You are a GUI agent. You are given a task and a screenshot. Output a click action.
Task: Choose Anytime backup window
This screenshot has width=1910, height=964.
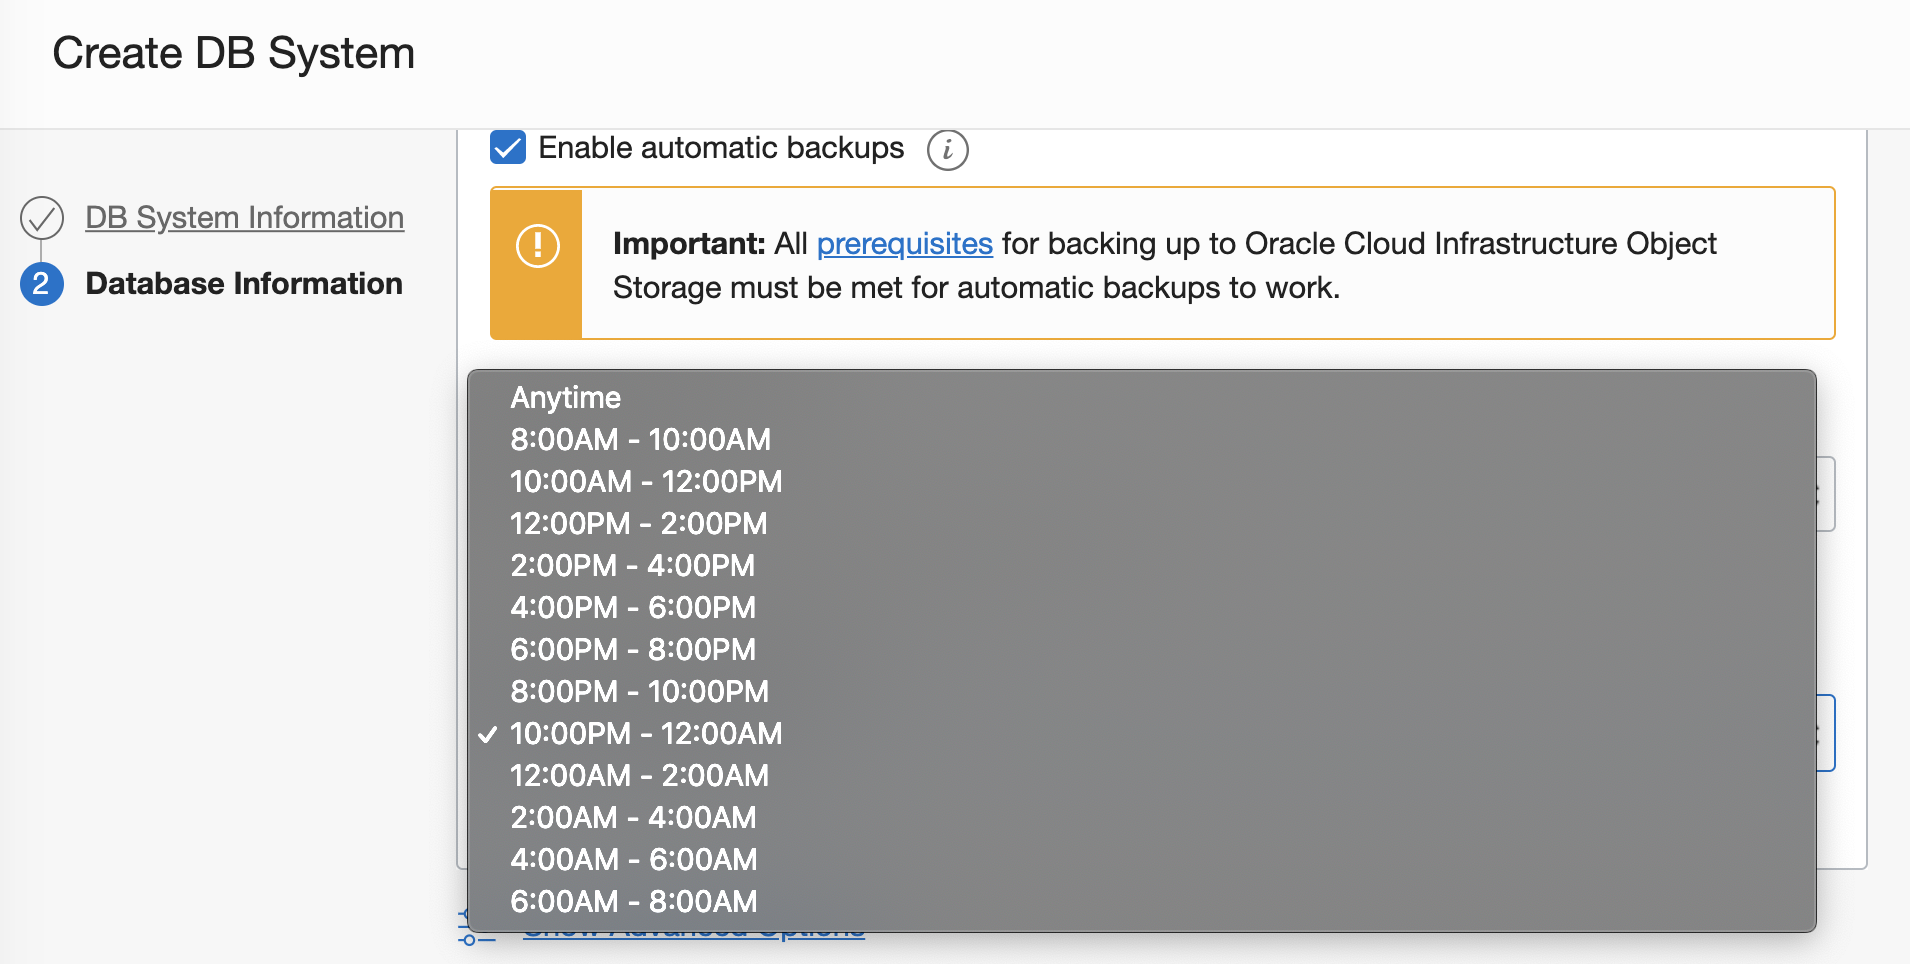(x=1142, y=397)
